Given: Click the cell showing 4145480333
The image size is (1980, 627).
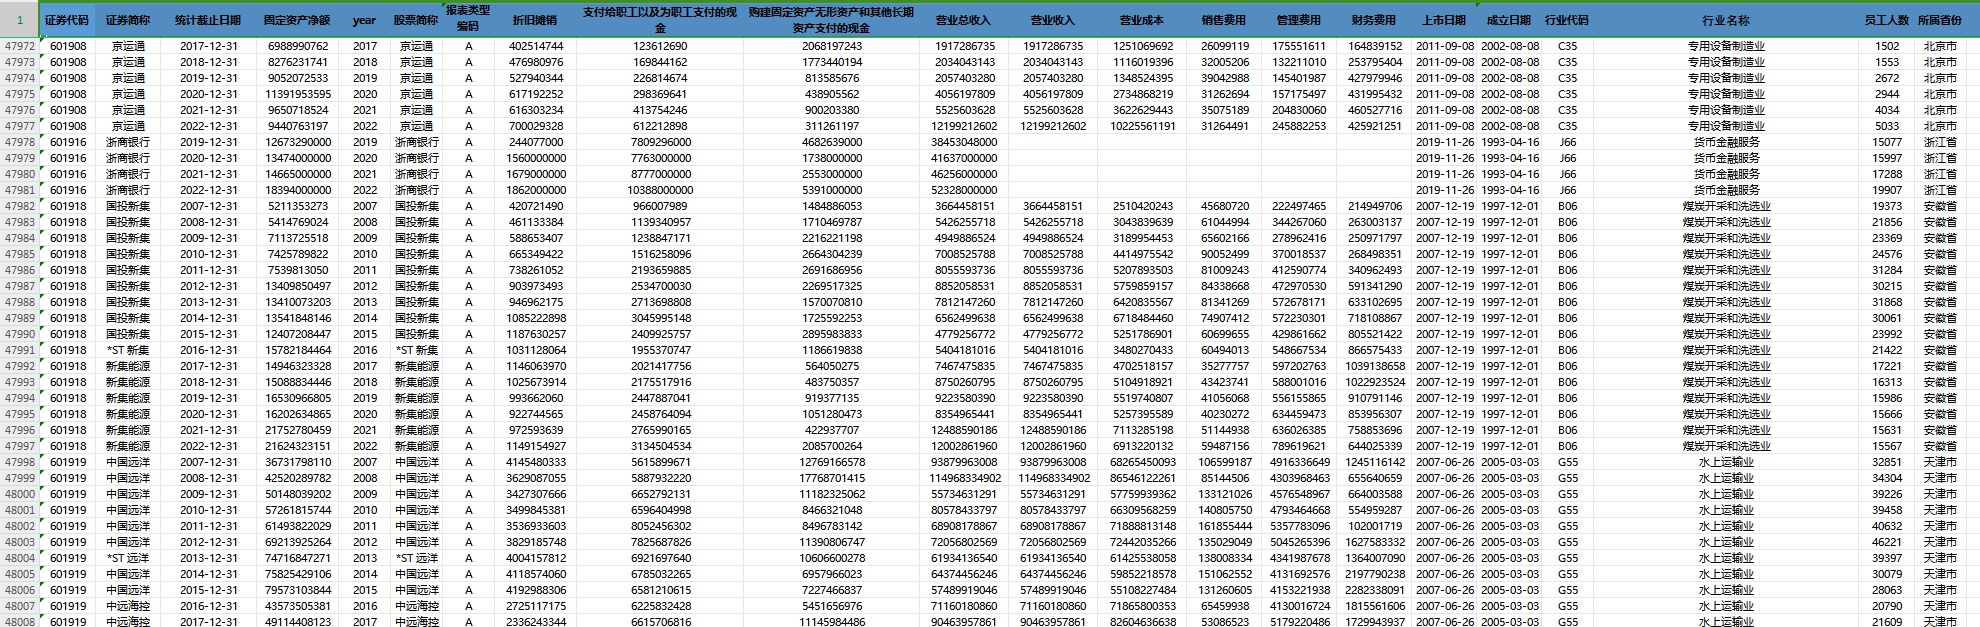Looking at the screenshot, I should (x=536, y=462).
